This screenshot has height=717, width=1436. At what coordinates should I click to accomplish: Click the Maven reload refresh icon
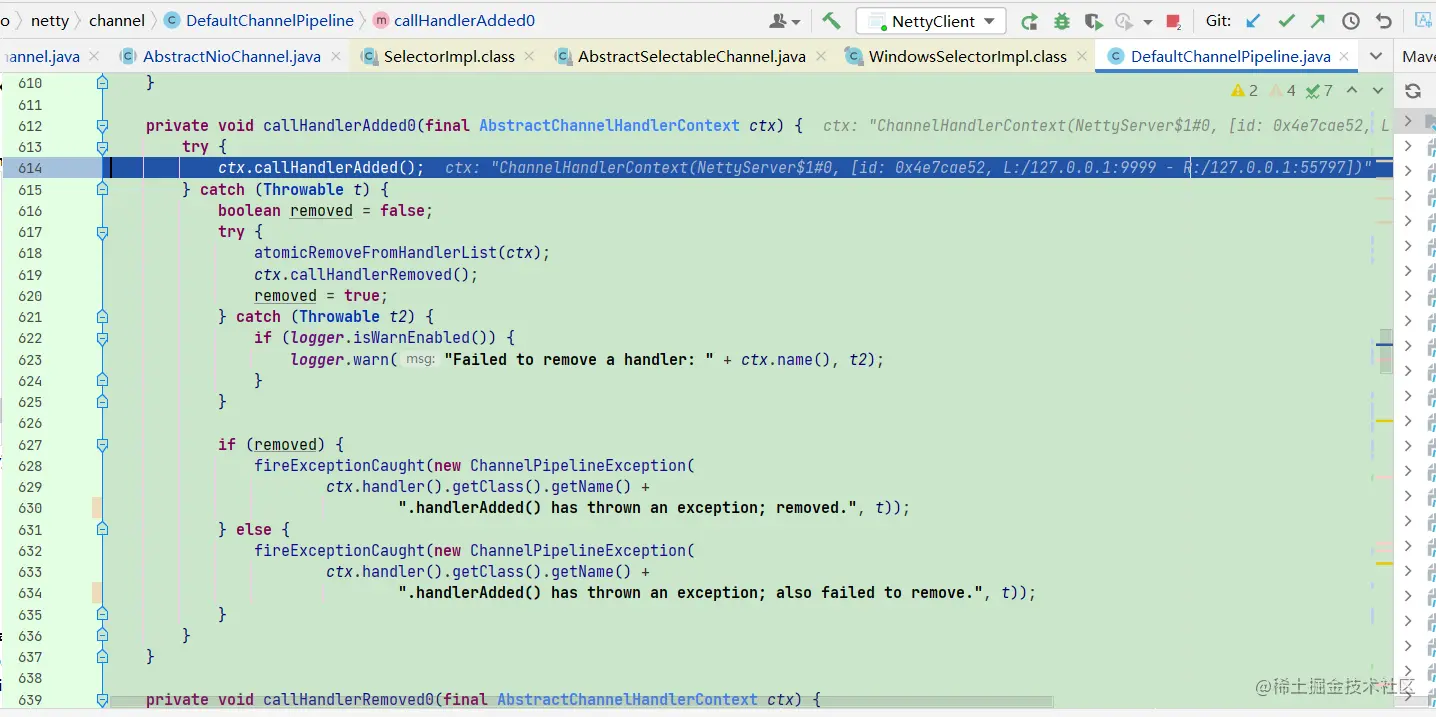[x=1413, y=91]
